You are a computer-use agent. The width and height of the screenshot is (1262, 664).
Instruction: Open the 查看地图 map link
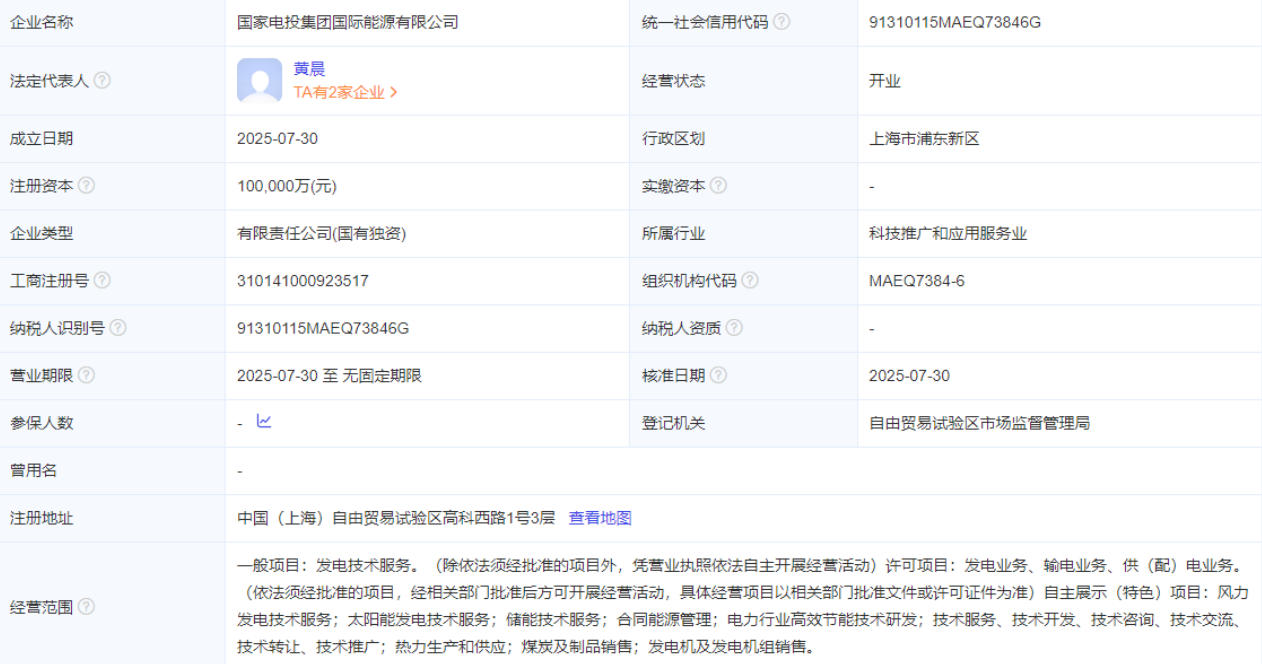(600, 518)
